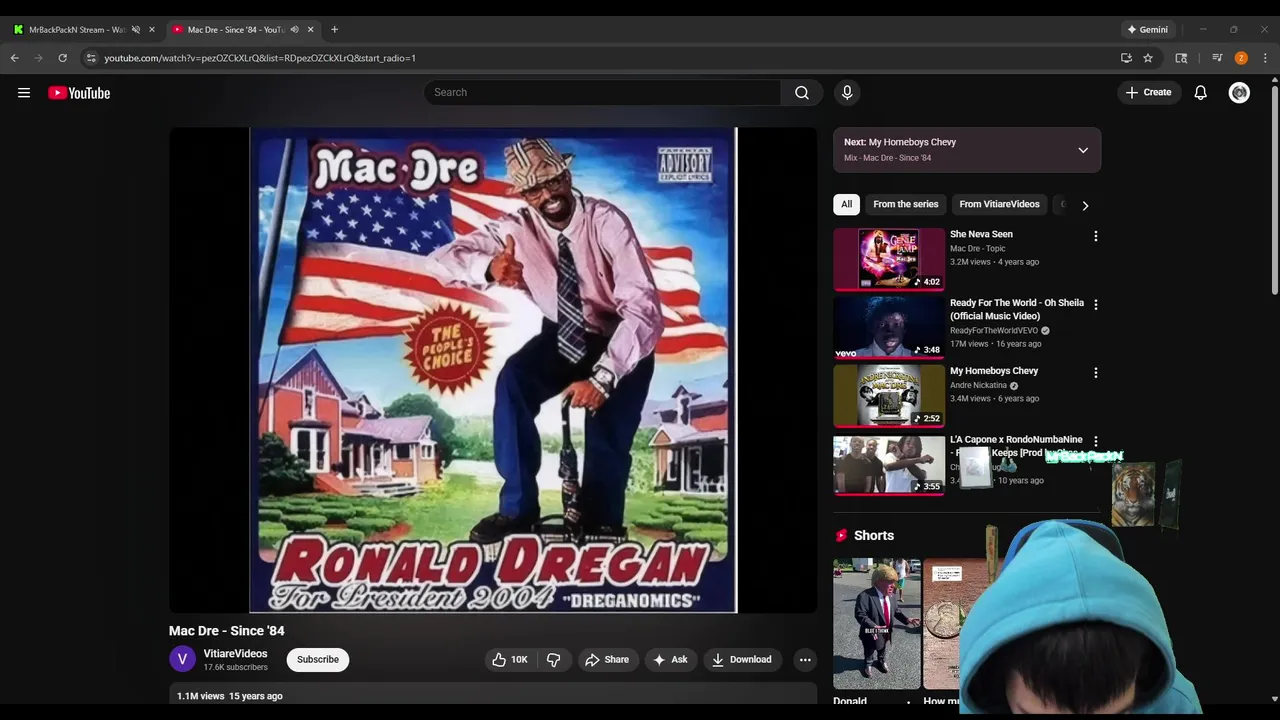The image size is (1280, 720).
Task: Click the YouTube search field
Action: tap(602, 93)
